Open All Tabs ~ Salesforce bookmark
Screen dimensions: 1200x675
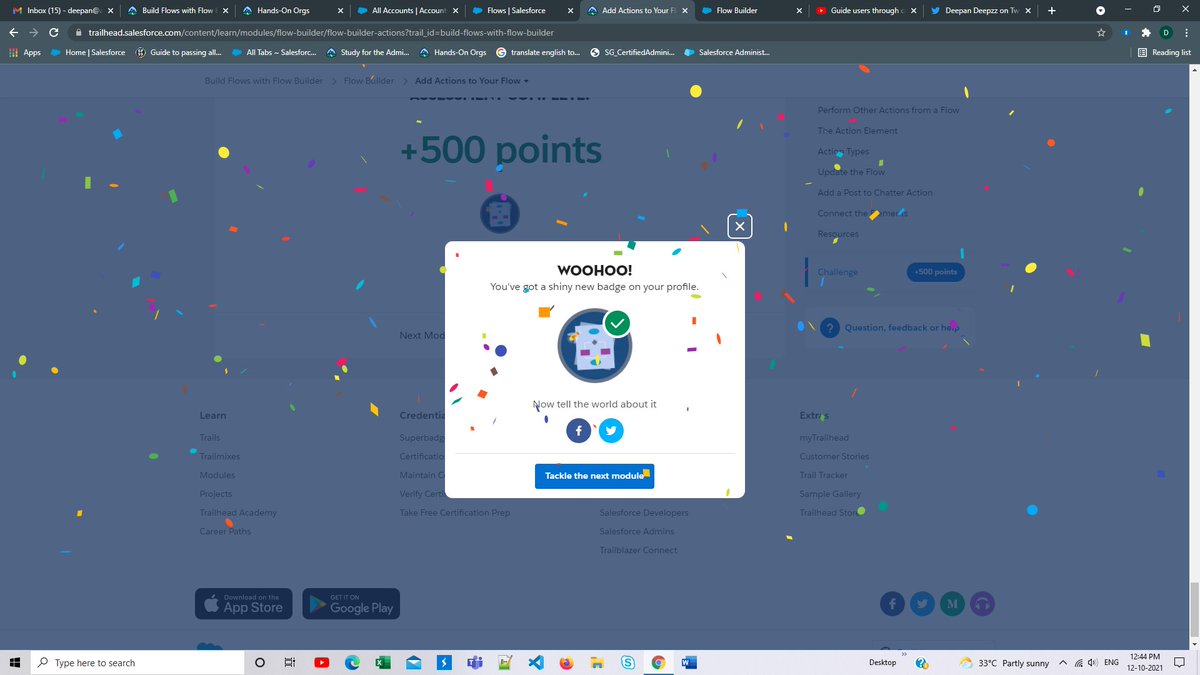click(x=273, y=52)
